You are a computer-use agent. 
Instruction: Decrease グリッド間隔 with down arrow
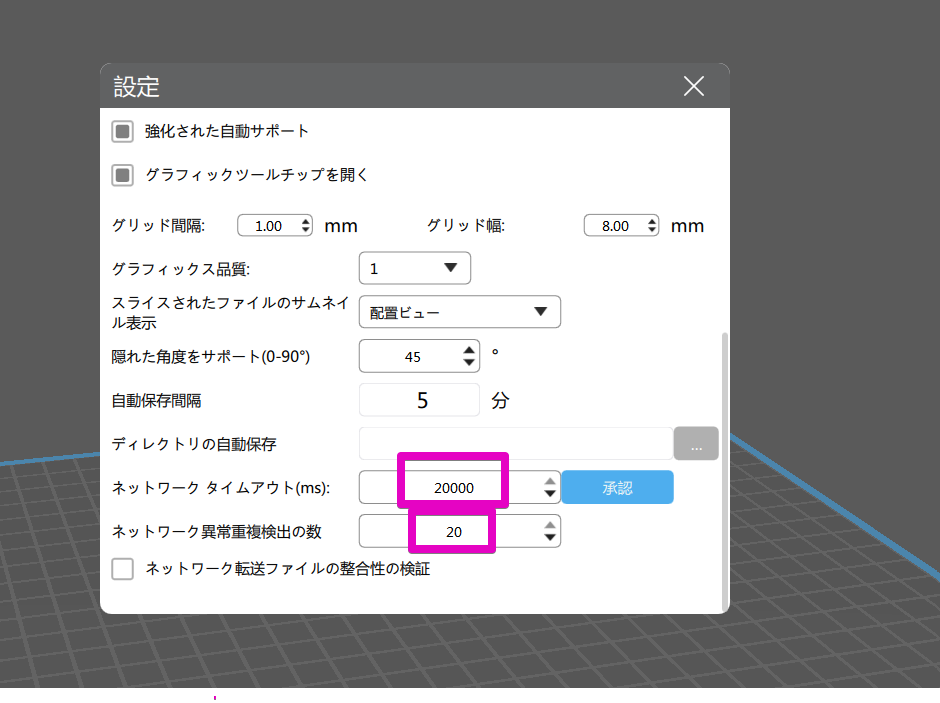[x=306, y=231]
